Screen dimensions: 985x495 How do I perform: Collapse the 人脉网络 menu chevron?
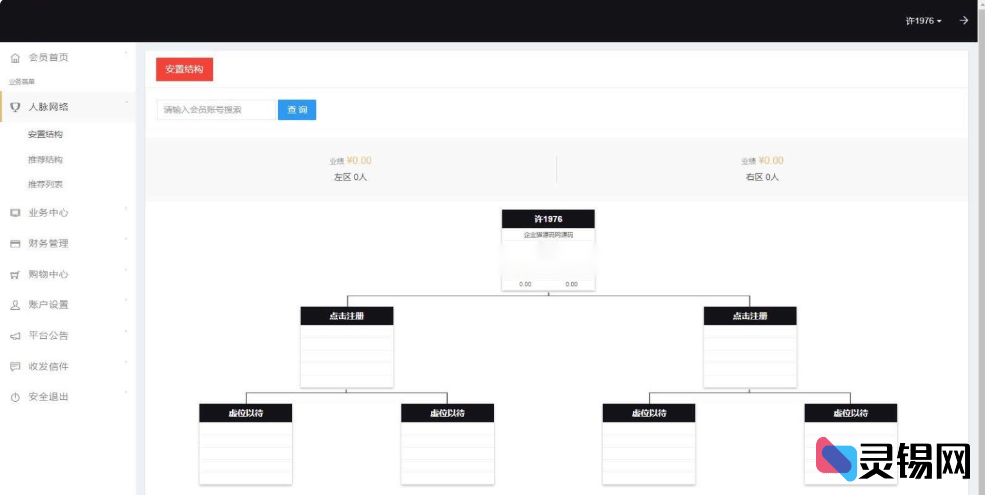(x=126, y=103)
